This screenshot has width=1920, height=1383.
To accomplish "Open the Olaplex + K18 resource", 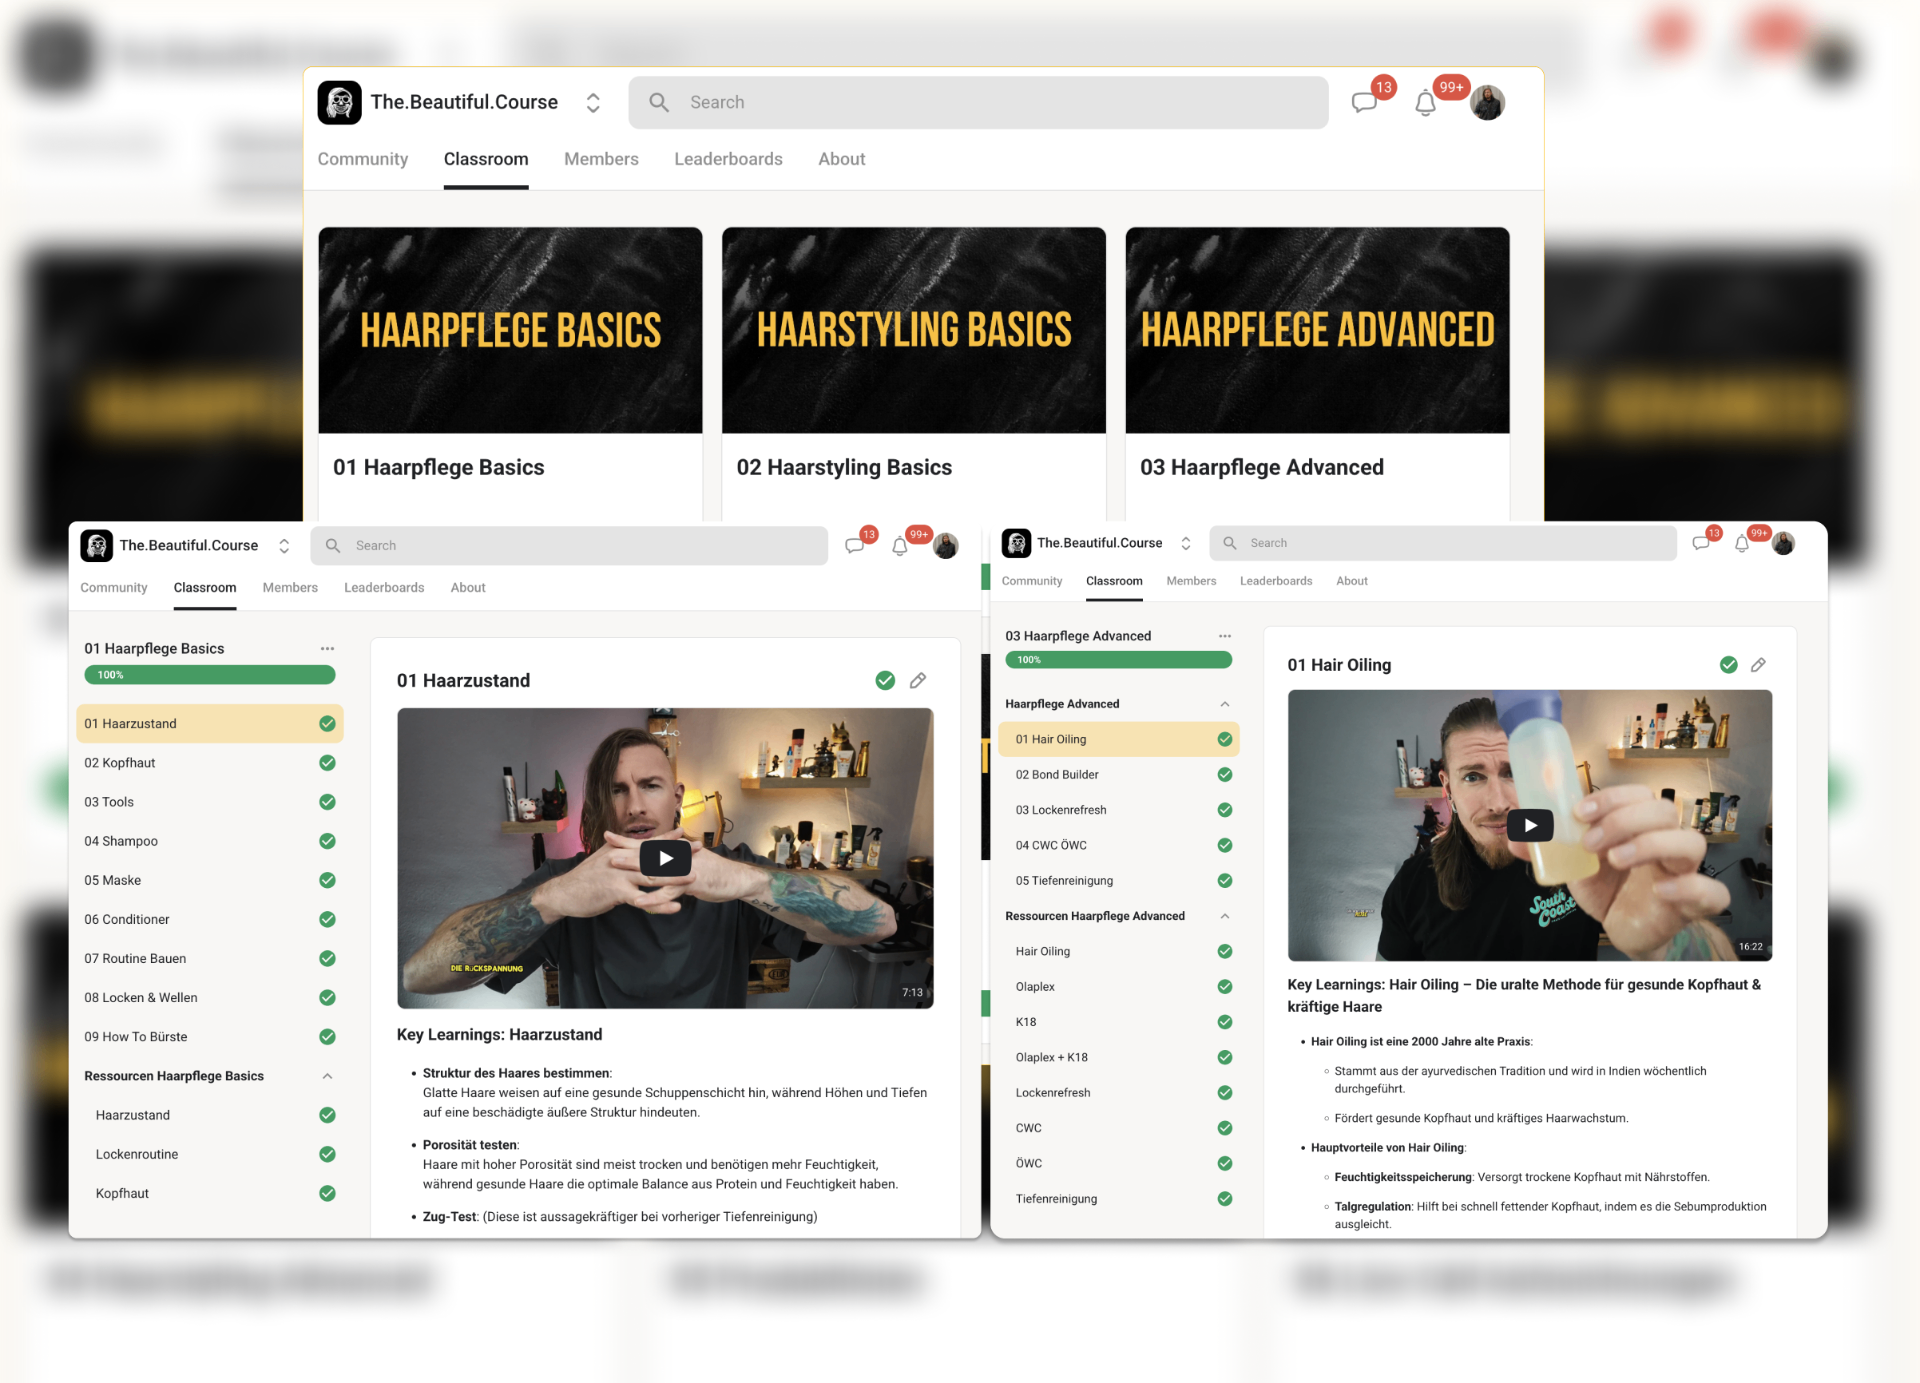I will click(1052, 1057).
